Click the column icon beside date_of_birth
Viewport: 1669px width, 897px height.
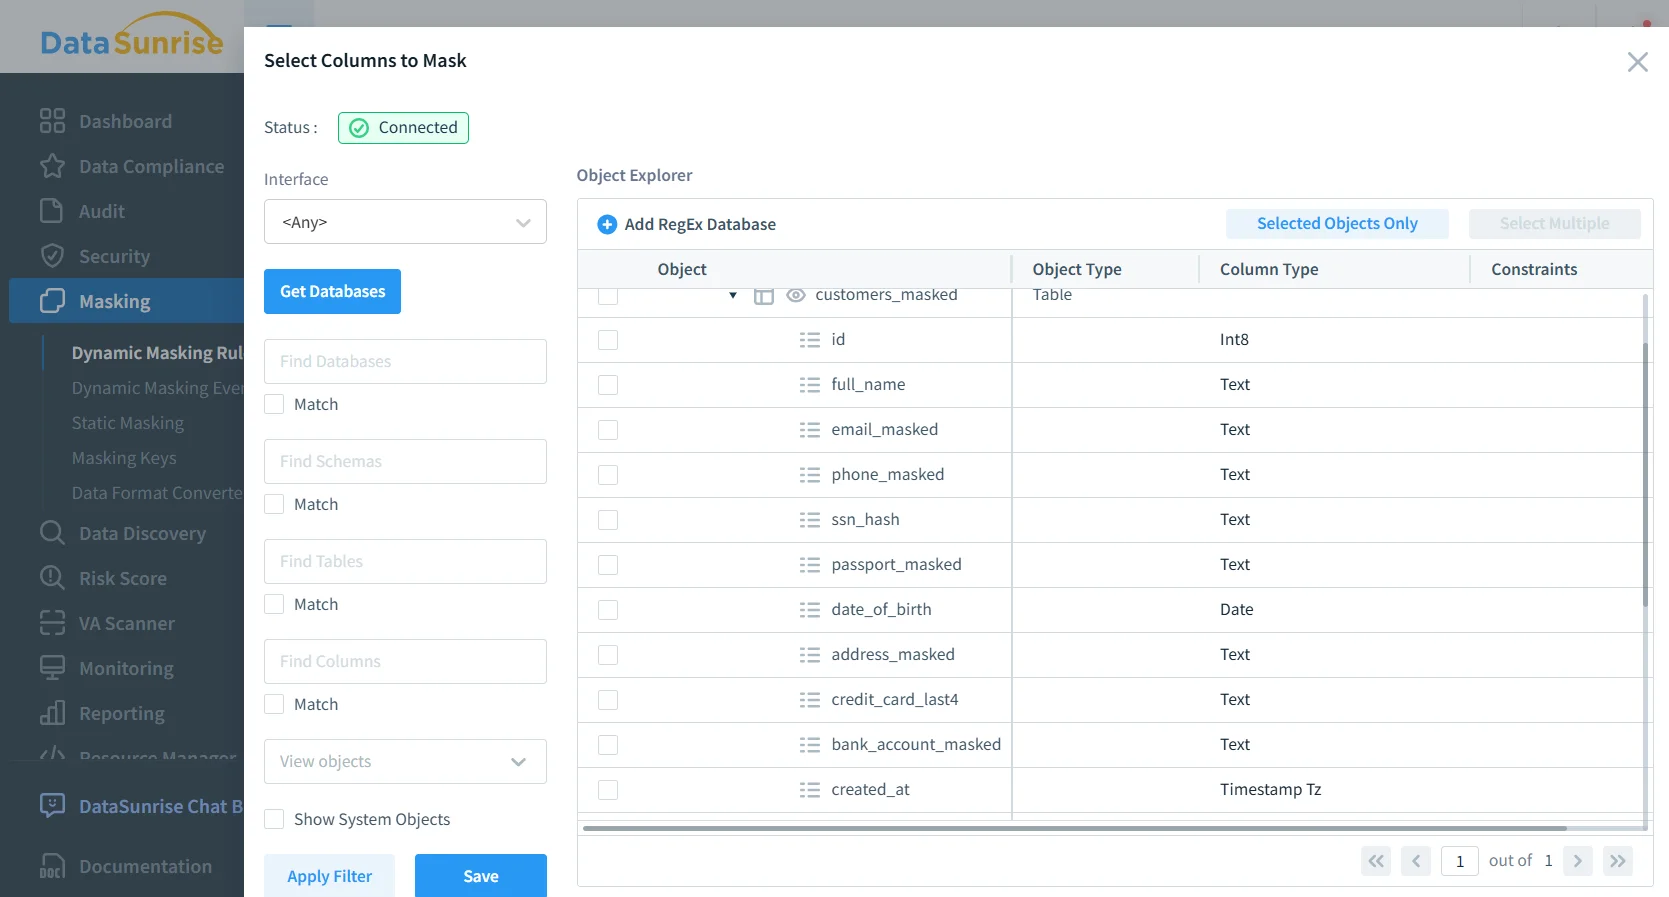point(809,610)
